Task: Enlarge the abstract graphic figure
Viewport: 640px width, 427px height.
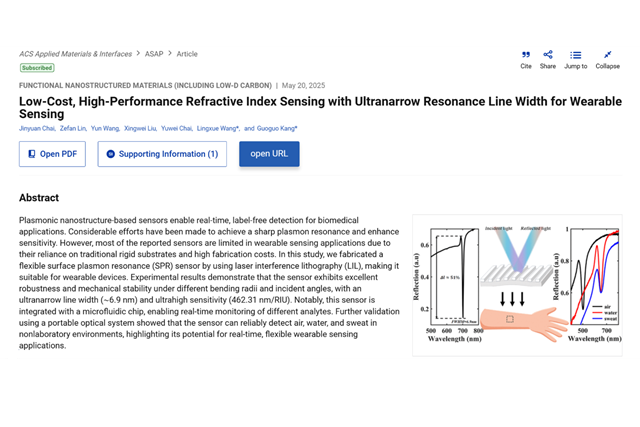Action: [x=516, y=285]
